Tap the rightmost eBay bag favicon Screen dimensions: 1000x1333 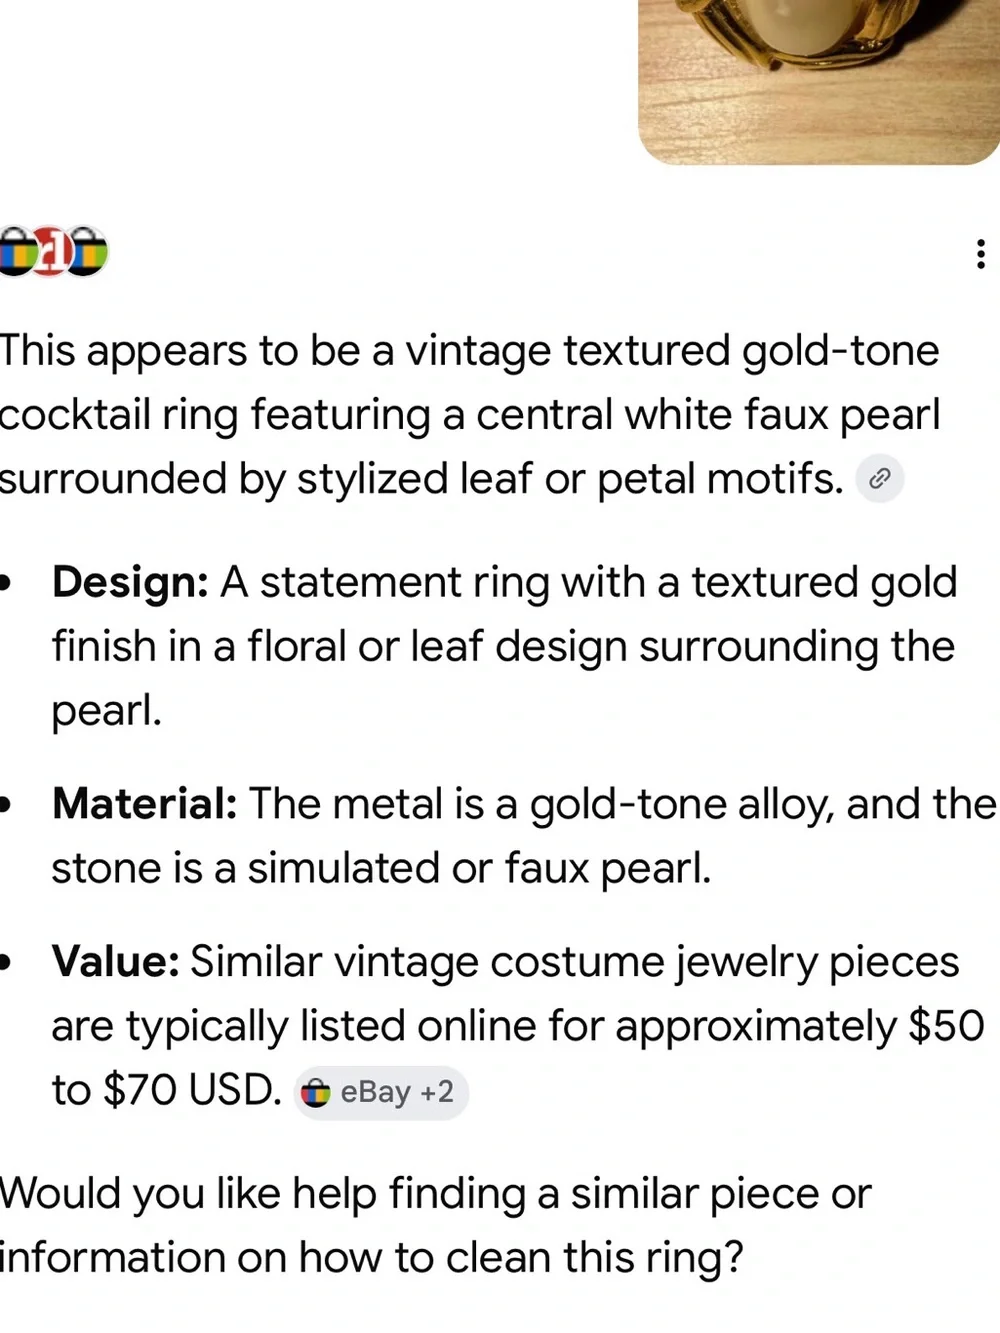[88, 251]
